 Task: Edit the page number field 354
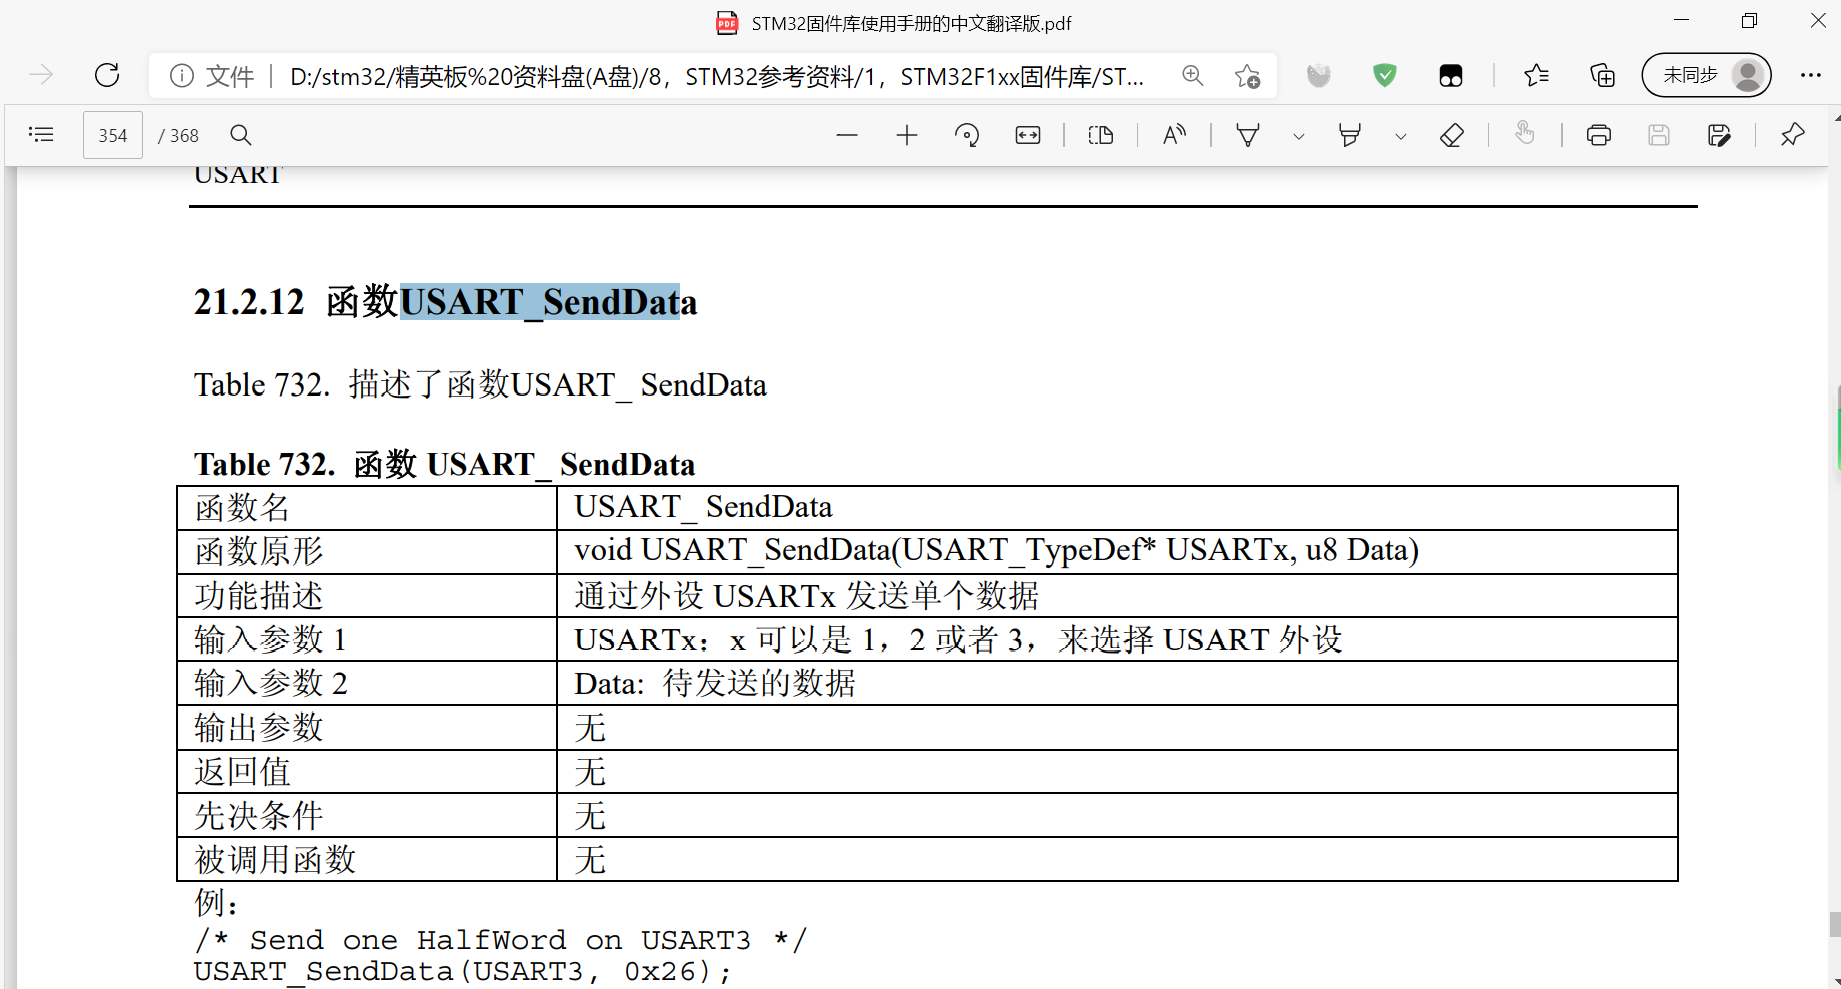click(113, 135)
